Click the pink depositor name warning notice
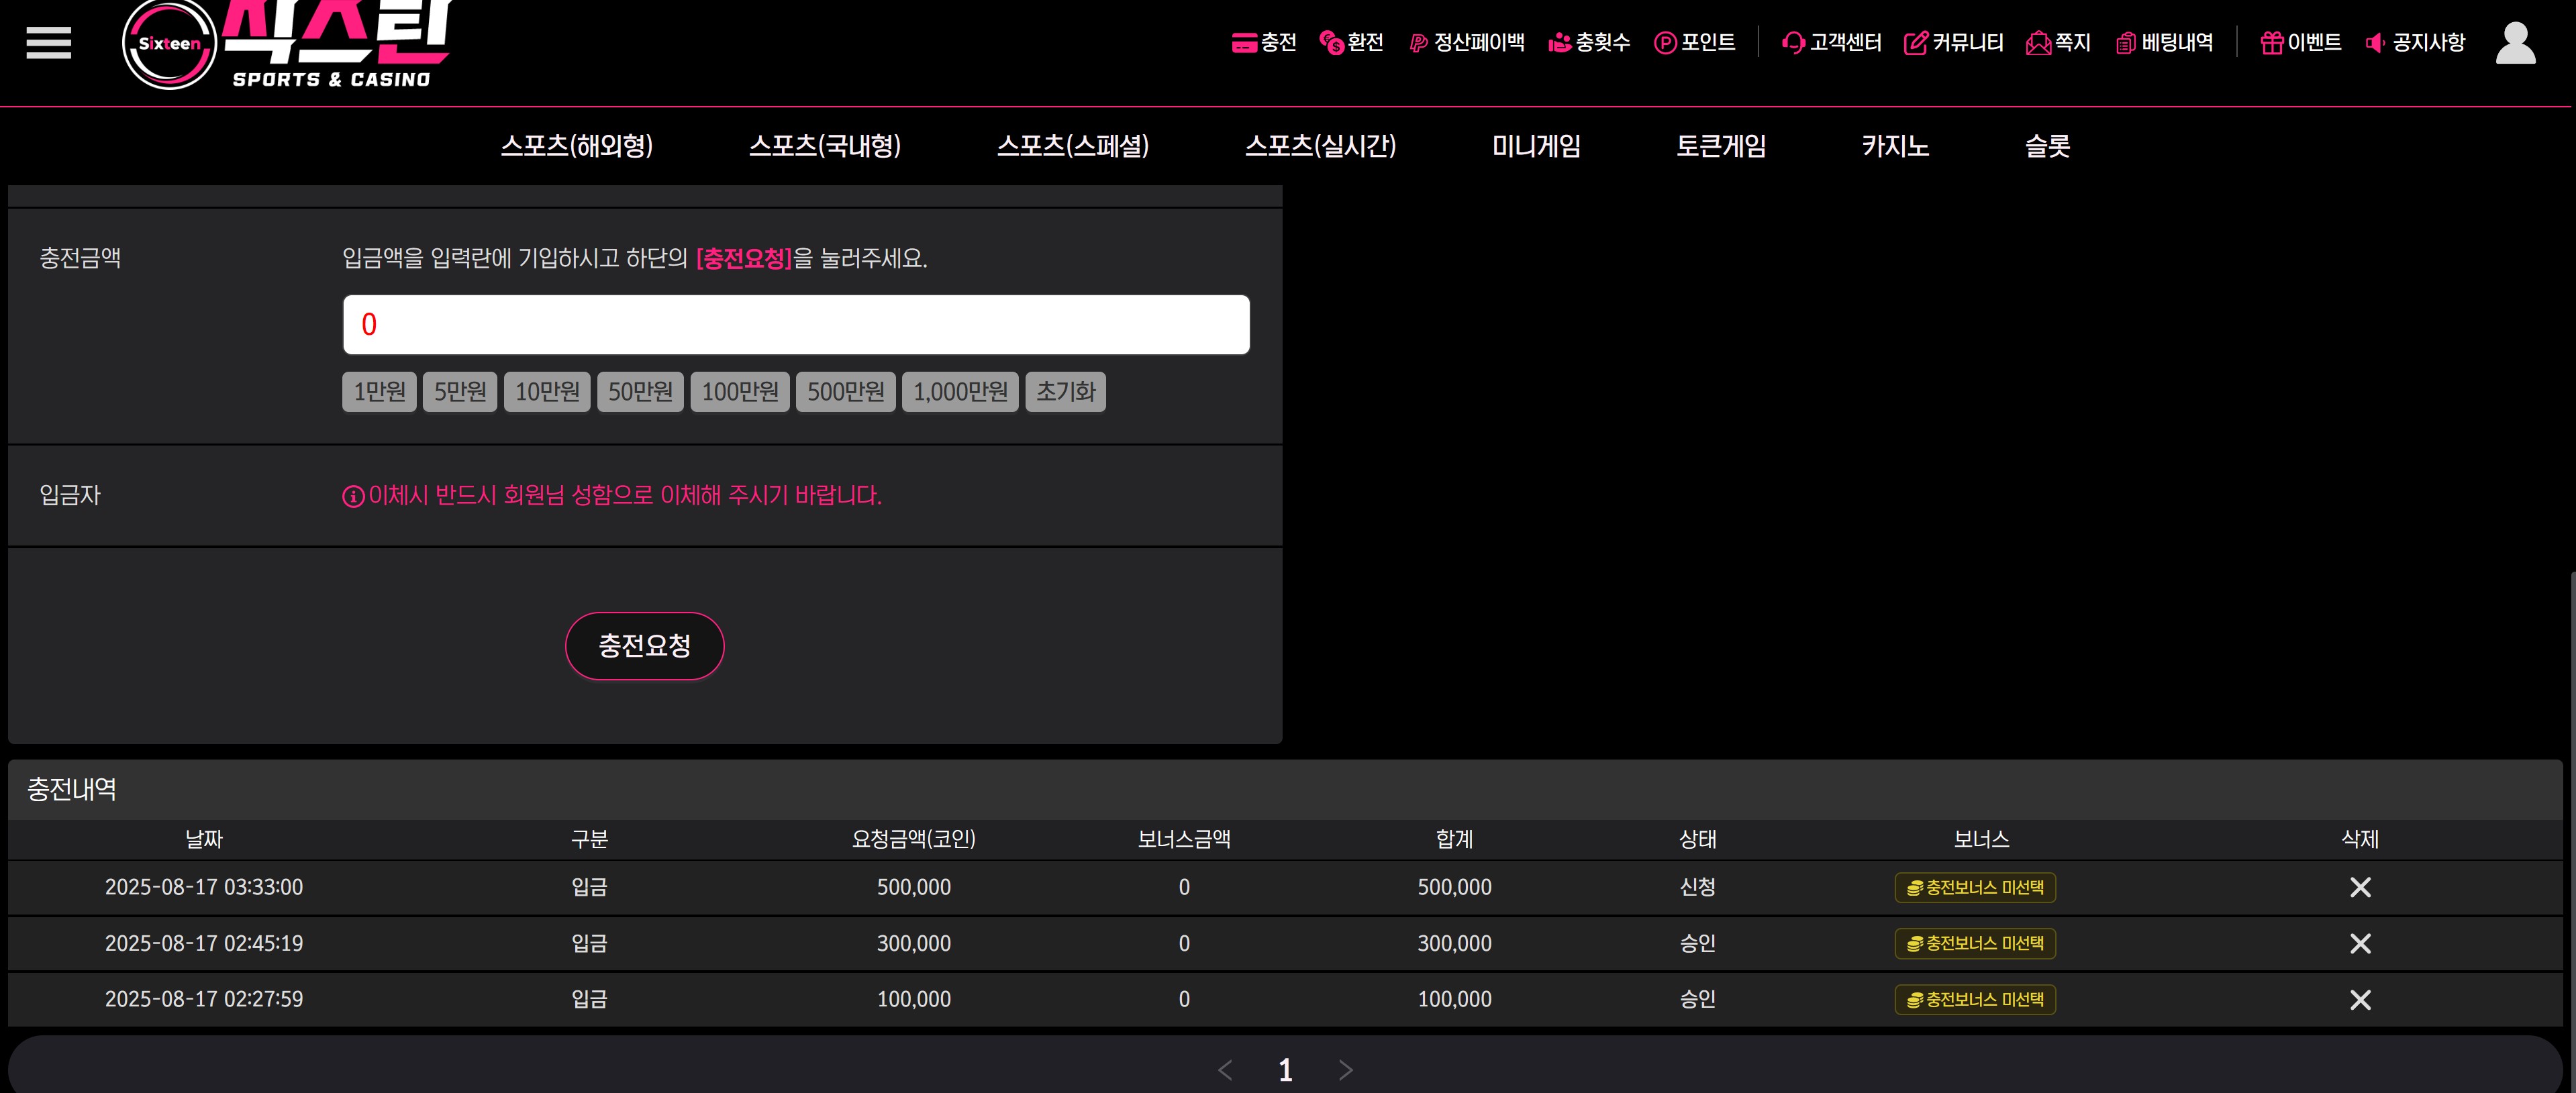 [612, 495]
